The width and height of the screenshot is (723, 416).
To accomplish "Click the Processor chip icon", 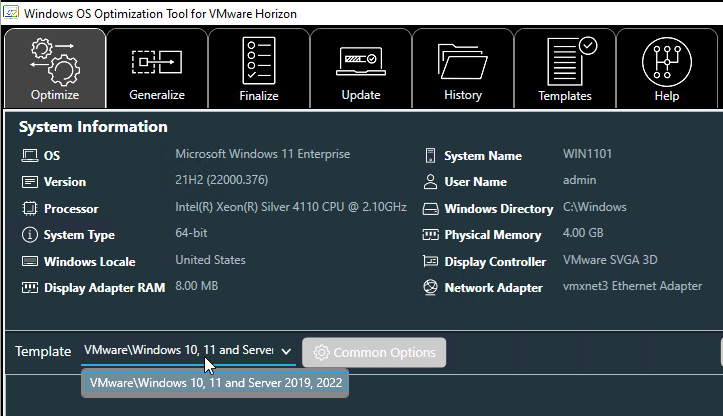I will pos(30,208).
